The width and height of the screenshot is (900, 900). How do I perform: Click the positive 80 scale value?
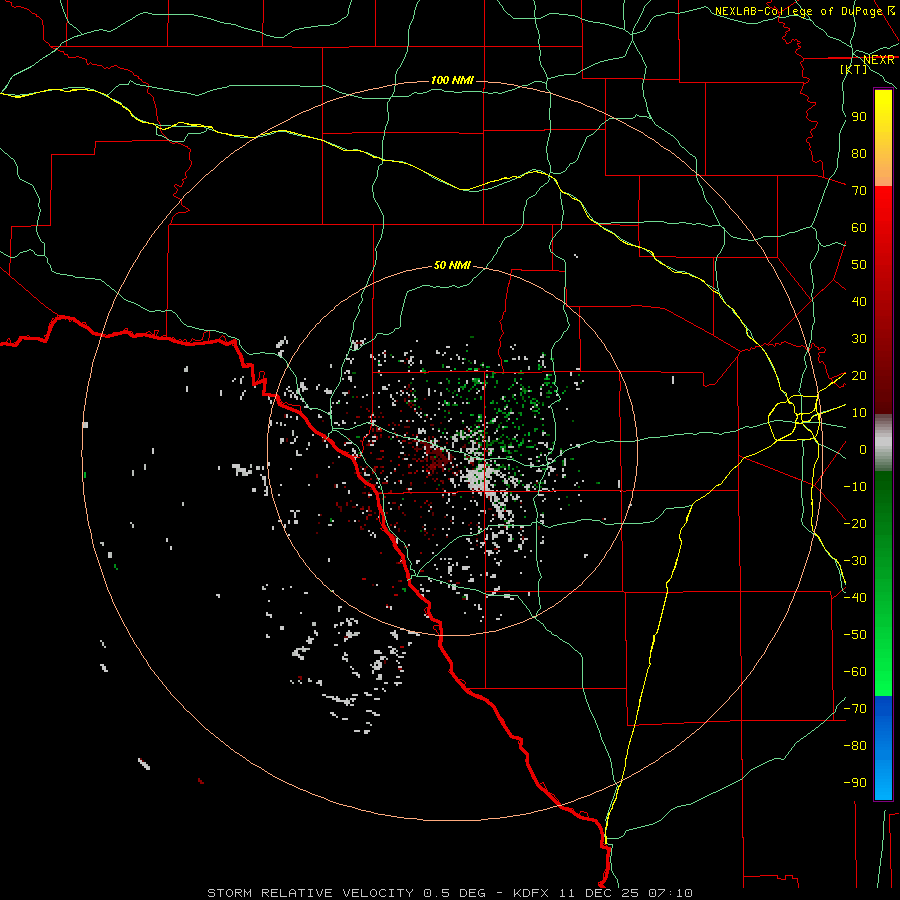859,154
